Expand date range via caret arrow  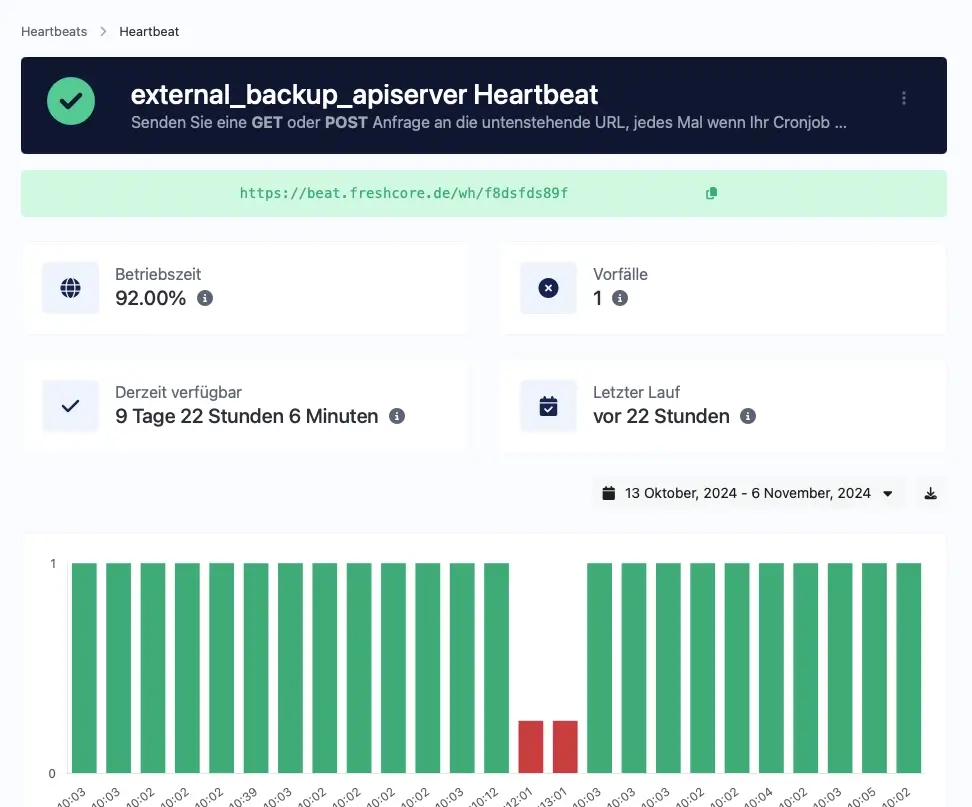point(887,493)
